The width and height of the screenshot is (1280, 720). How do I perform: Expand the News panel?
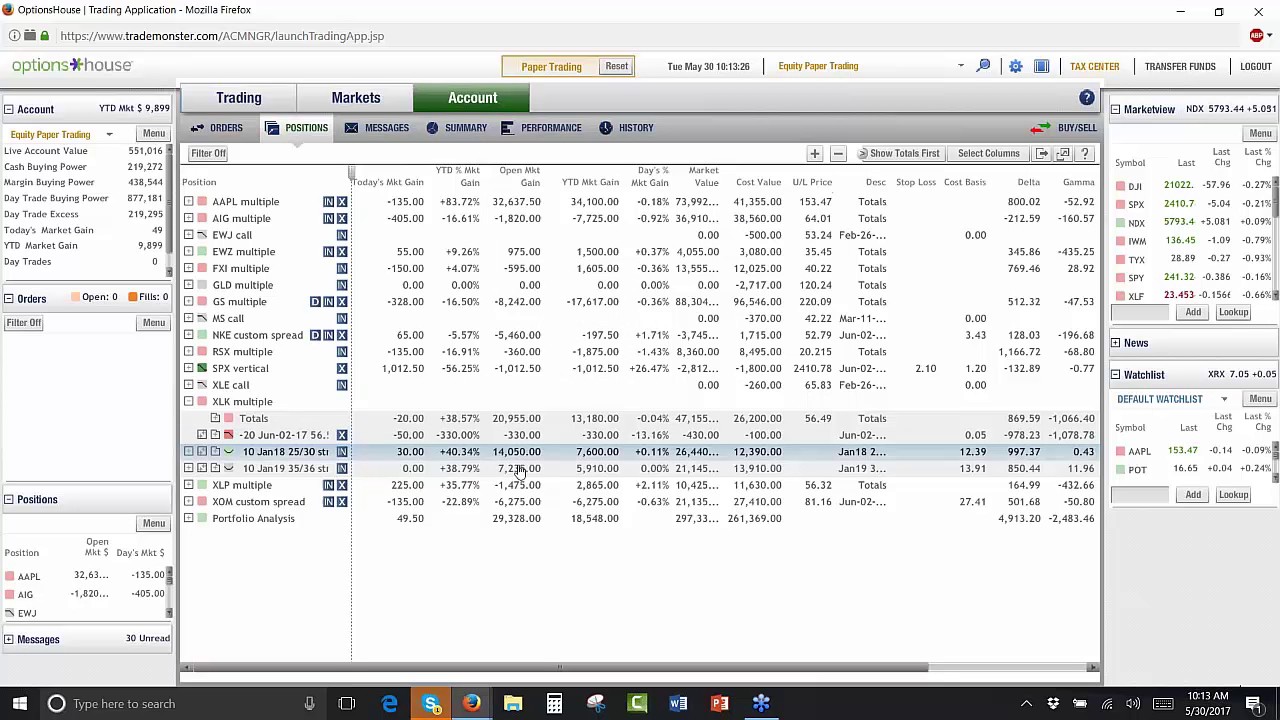point(1115,343)
